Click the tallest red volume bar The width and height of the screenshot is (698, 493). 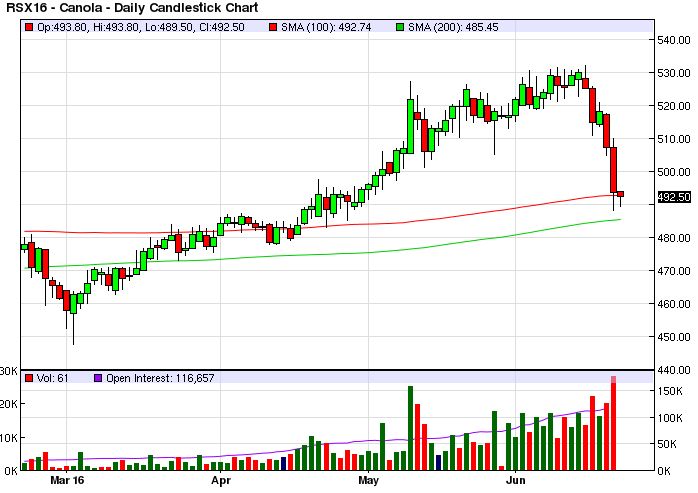click(614, 425)
